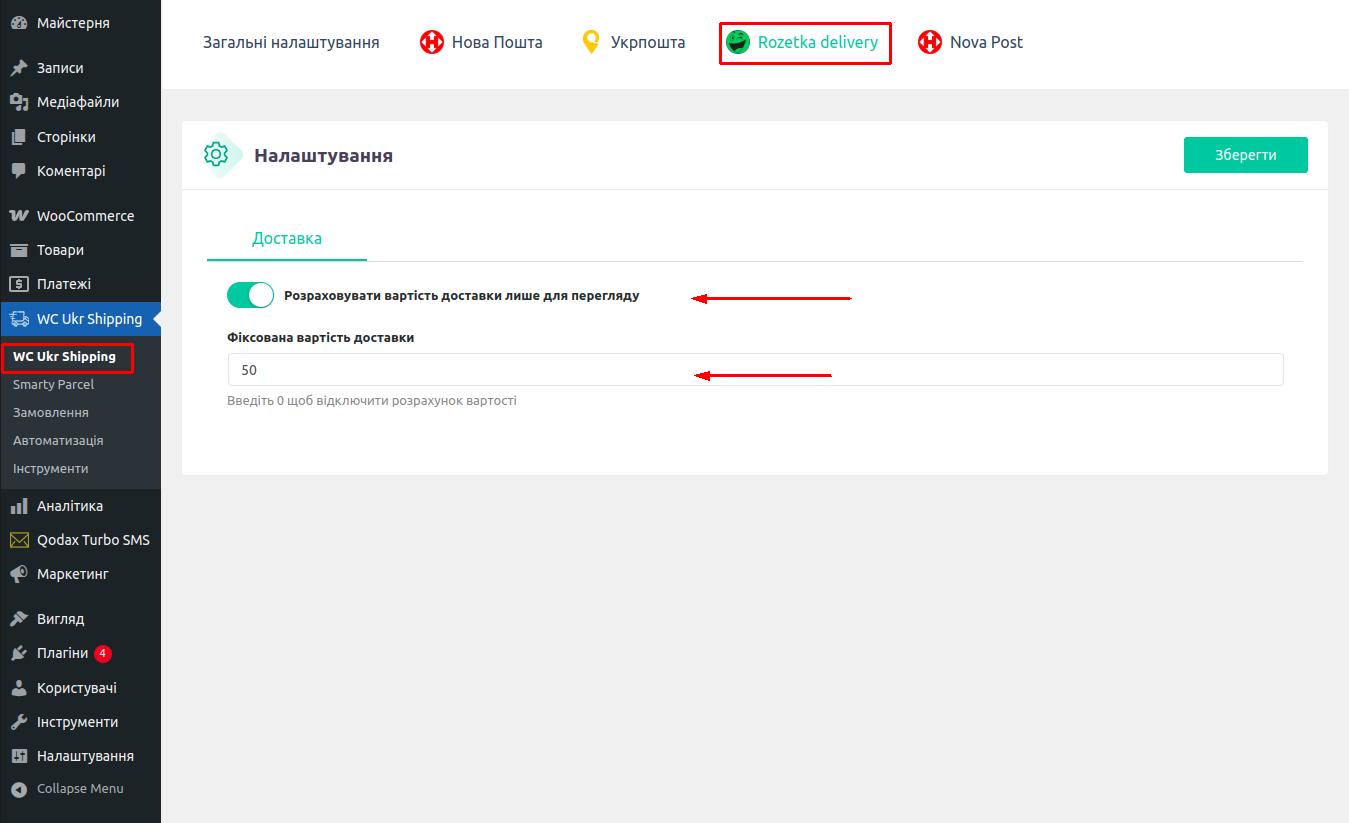Click the WooCommerce icon in sidebar
This screenshot has width=1349, height=823.
pos(18,216)
